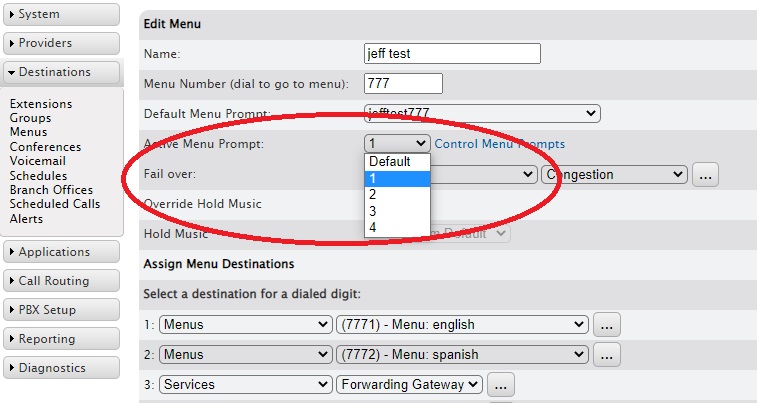Expand the Applications sidebar section
The image size is (757, 403).
[61, 252]
